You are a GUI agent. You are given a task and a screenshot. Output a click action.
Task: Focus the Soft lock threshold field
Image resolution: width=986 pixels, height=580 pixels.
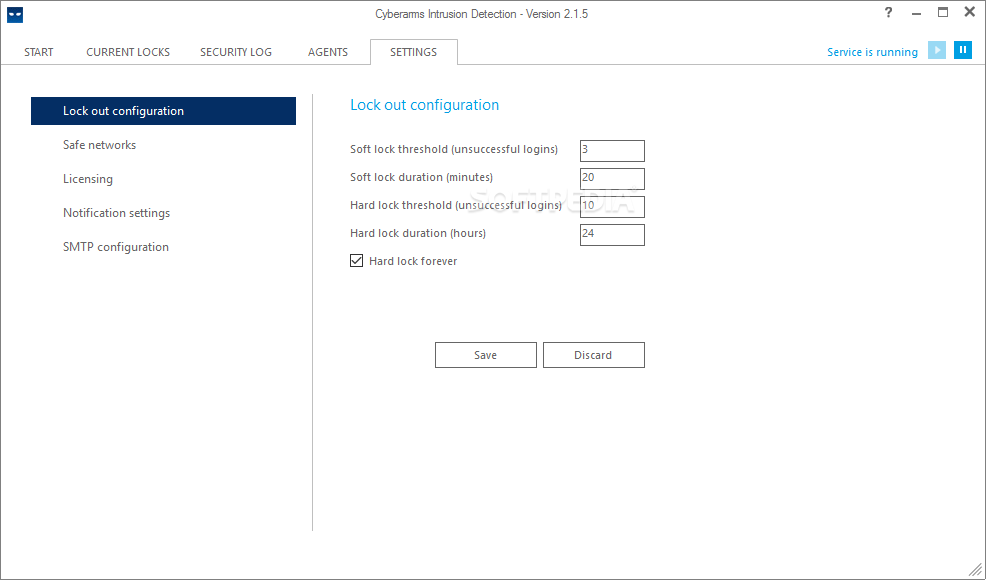pos(612,151)
